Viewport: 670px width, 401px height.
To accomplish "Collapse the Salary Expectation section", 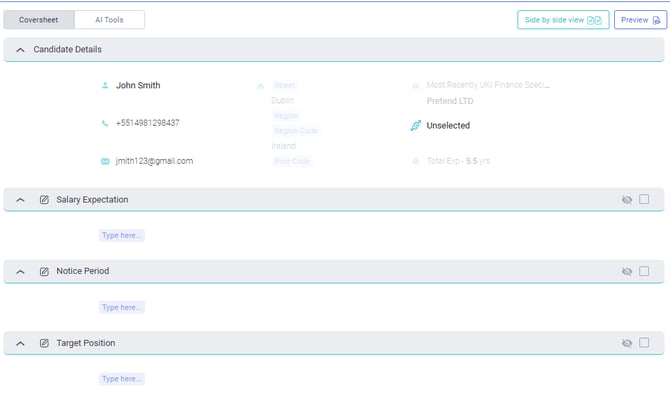I will (x=20, y=200).
